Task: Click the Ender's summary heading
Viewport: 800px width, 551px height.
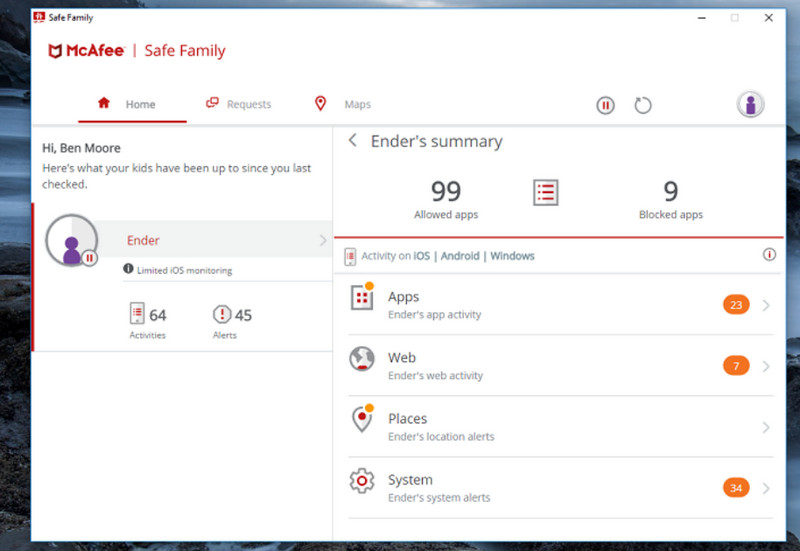Action: pos(437,141)
